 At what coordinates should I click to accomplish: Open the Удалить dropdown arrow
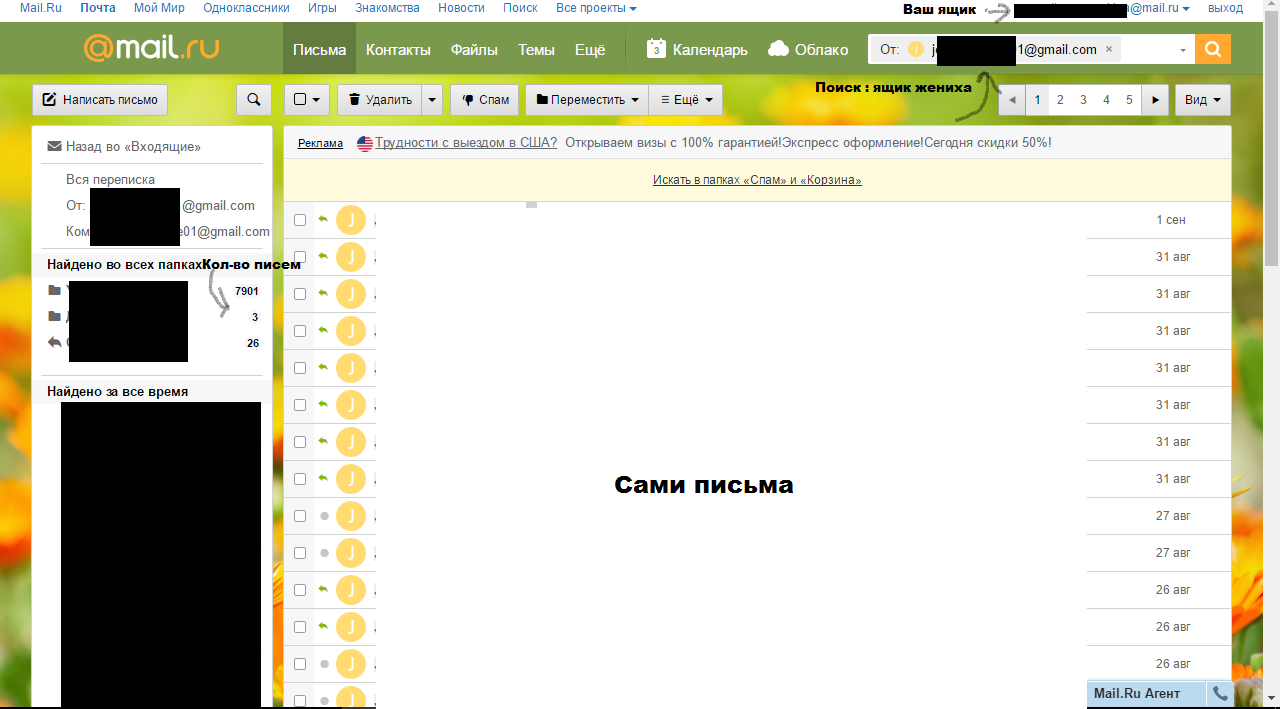pyautogui.click(x=432, y=100)
